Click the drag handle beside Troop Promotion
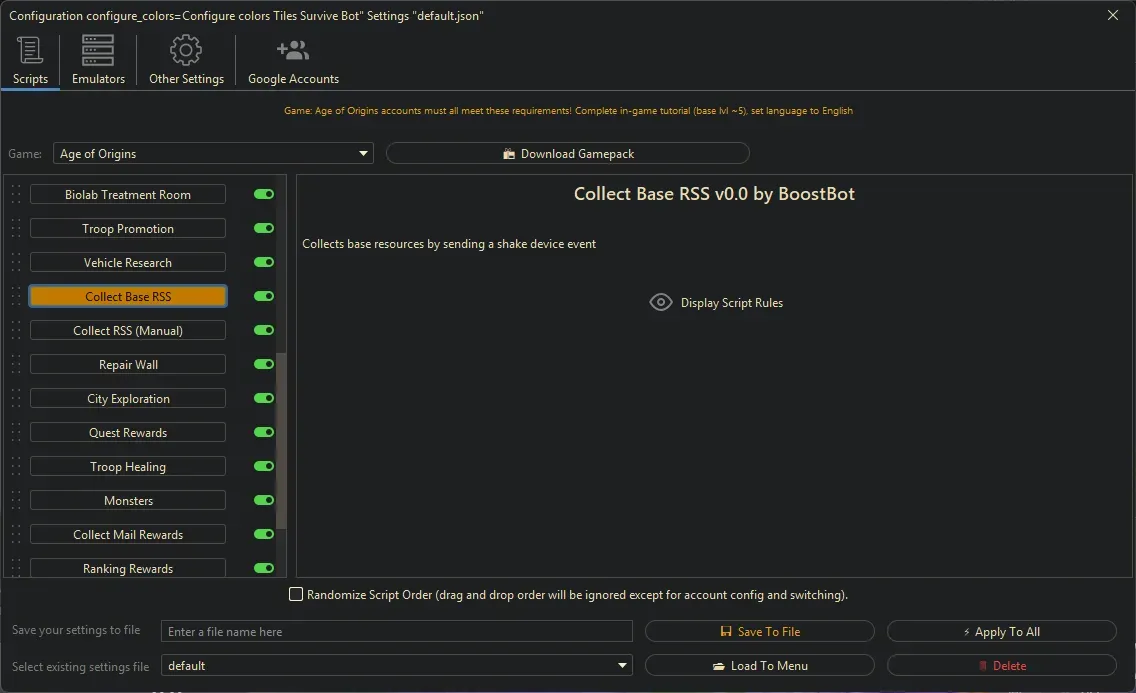 point(14,228)
